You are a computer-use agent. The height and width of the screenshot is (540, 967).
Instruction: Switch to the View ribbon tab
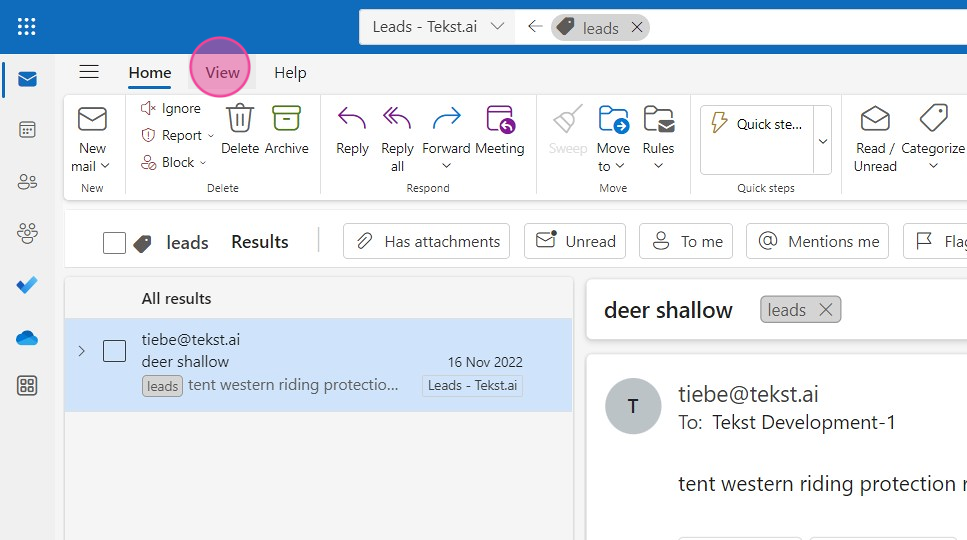point(222,73)
